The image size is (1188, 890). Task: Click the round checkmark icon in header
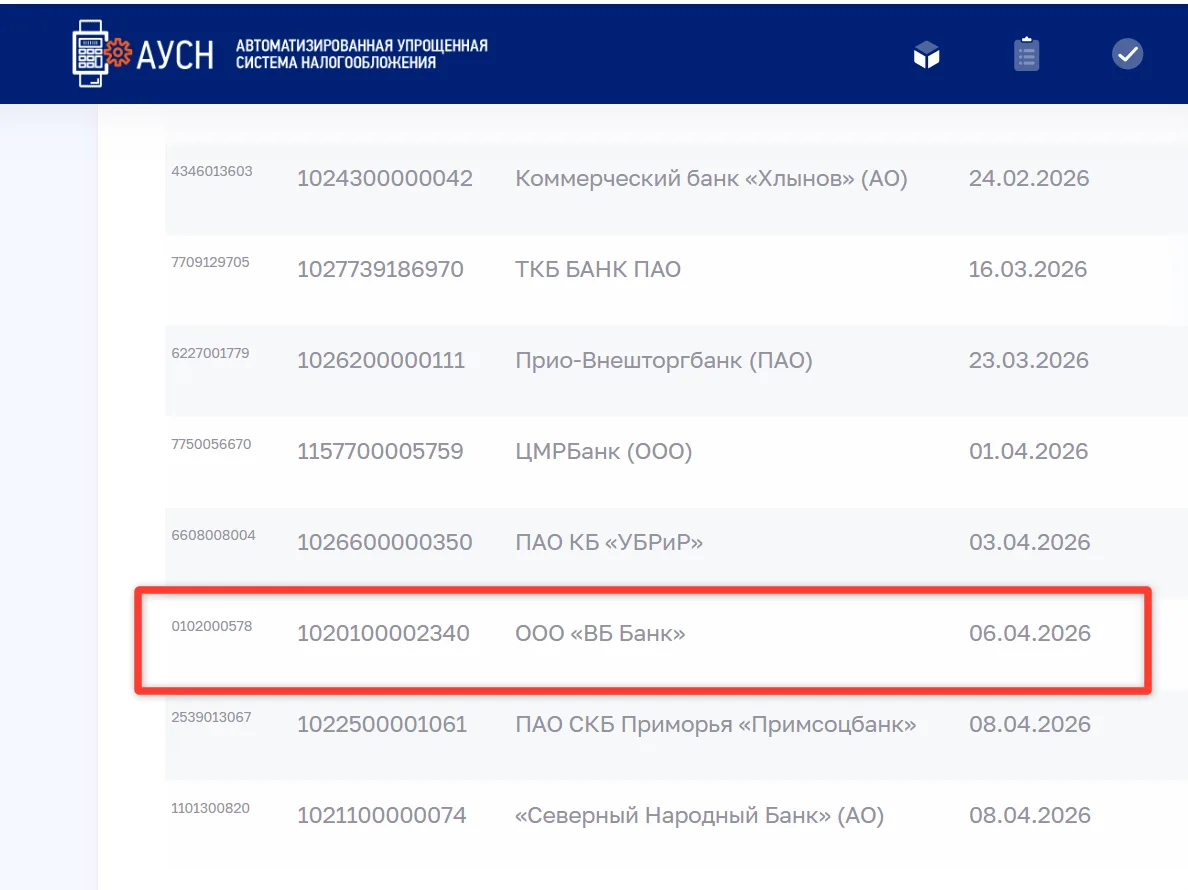click(x=1127, y=54)
